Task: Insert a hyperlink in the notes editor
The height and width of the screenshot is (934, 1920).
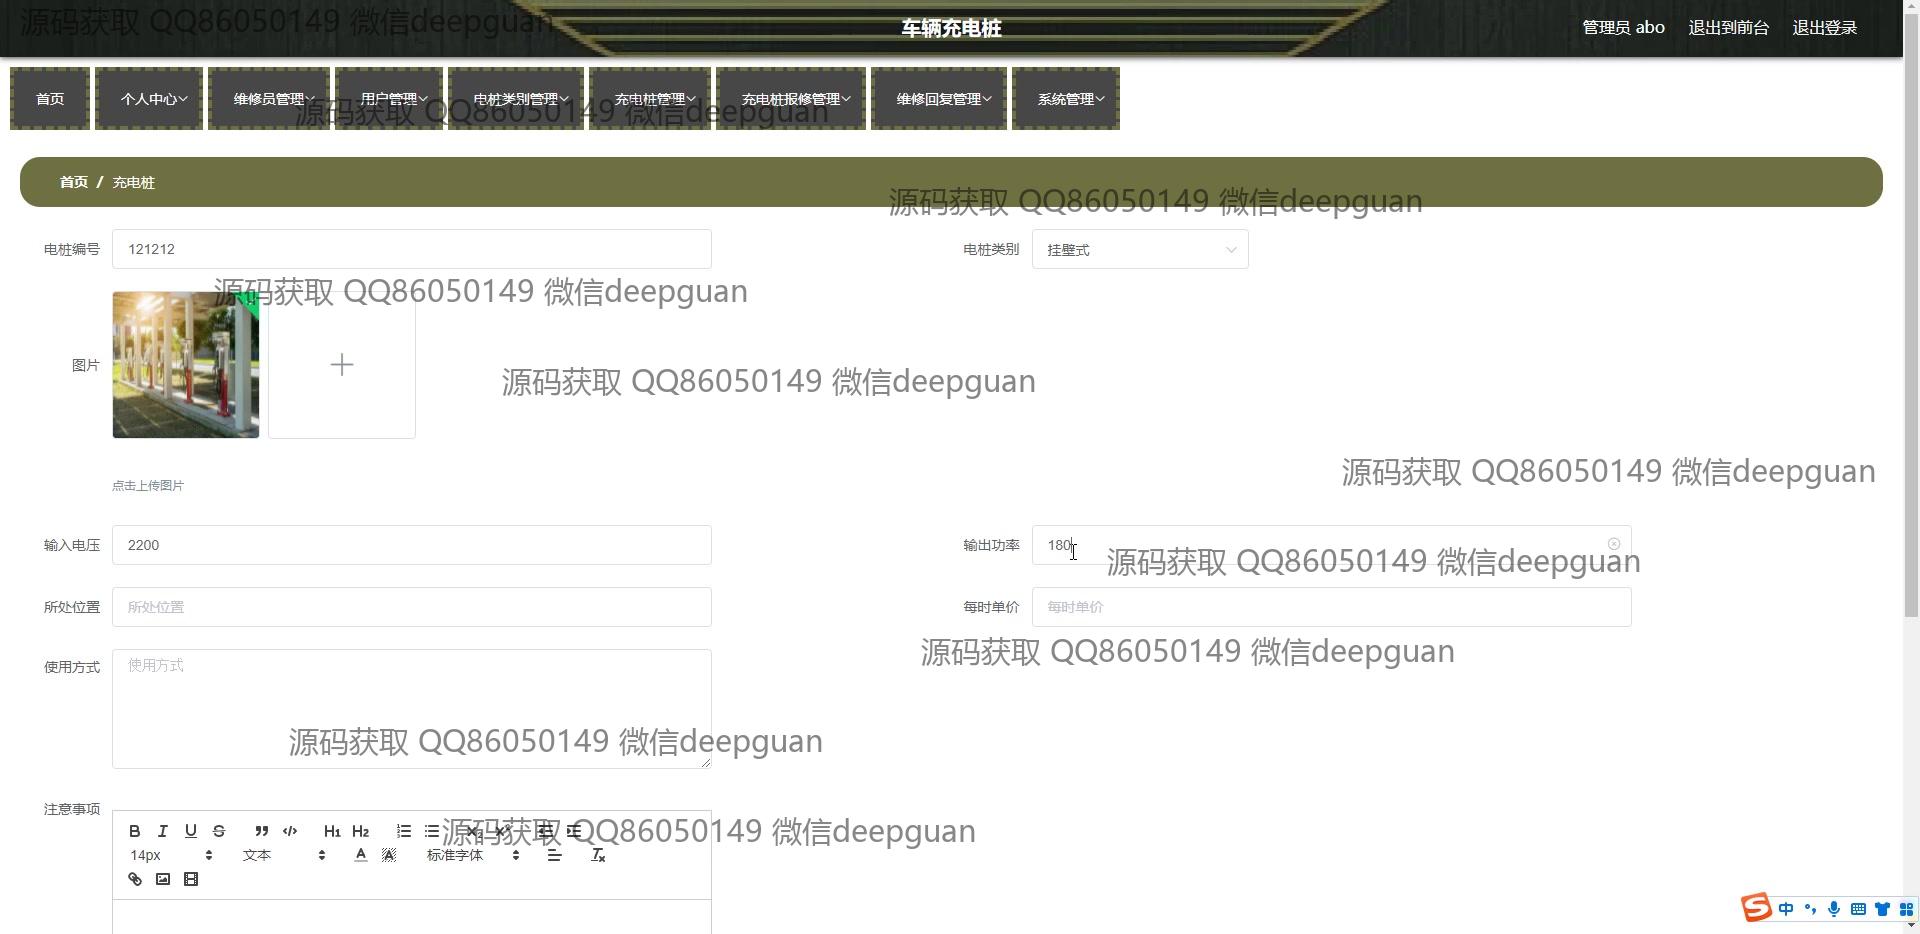Action: (134, 879)
